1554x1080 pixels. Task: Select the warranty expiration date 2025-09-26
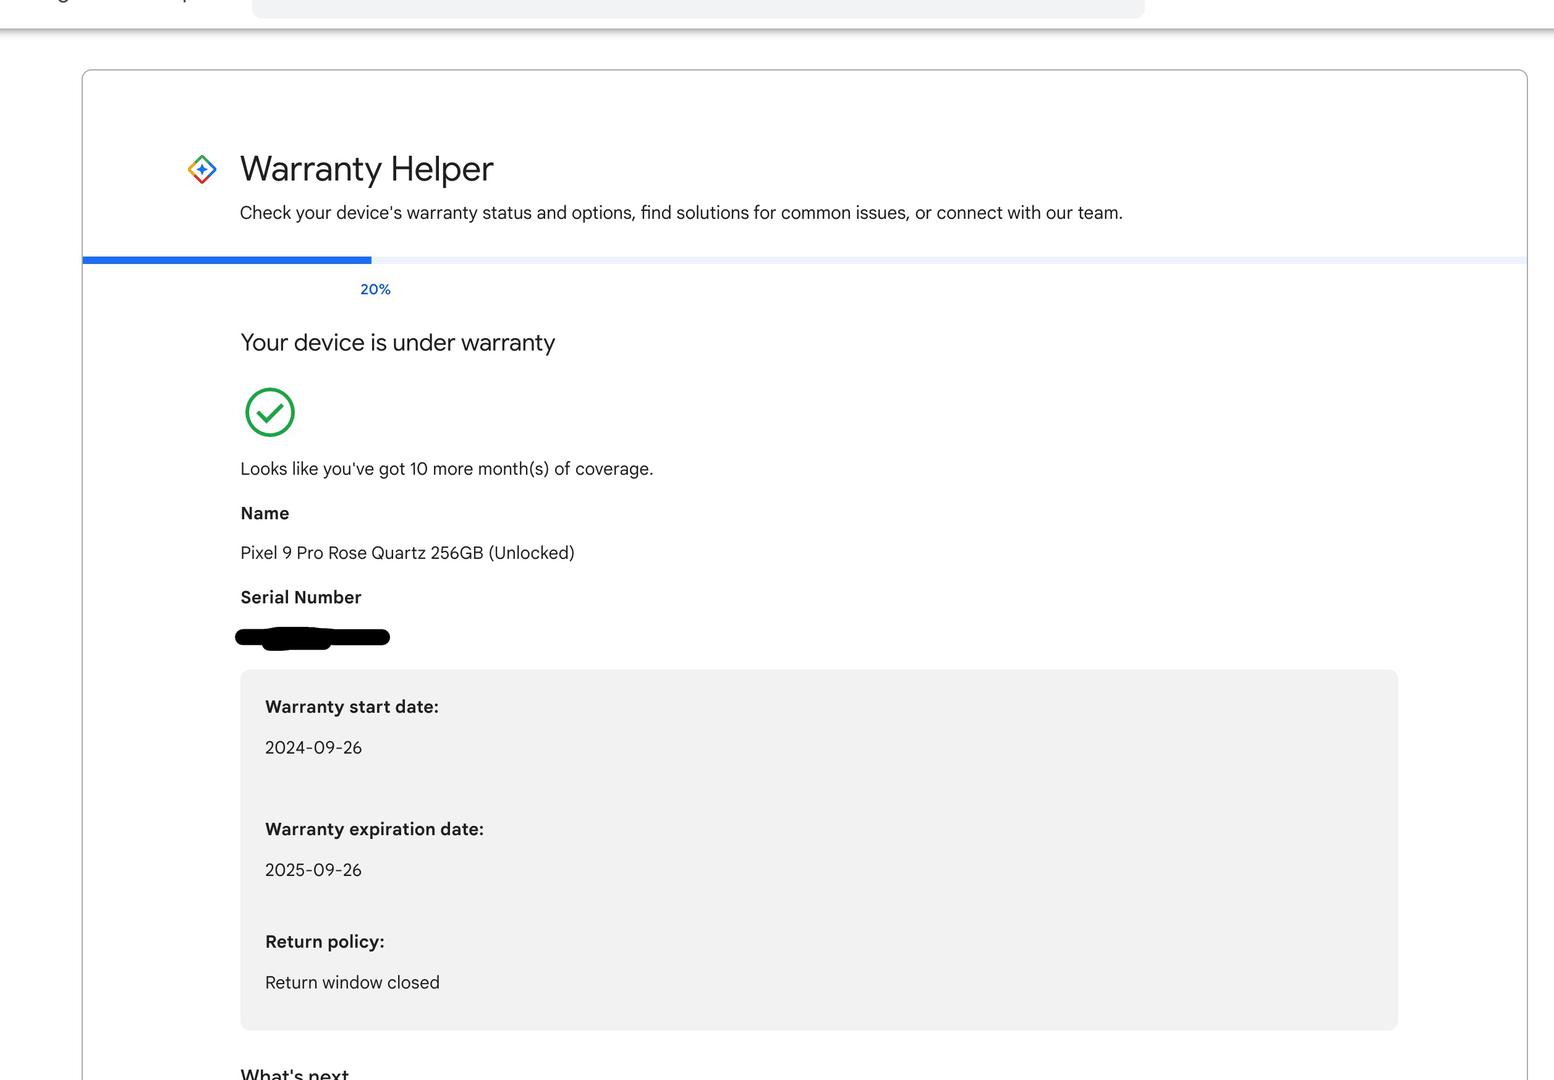tap(313, 870)
